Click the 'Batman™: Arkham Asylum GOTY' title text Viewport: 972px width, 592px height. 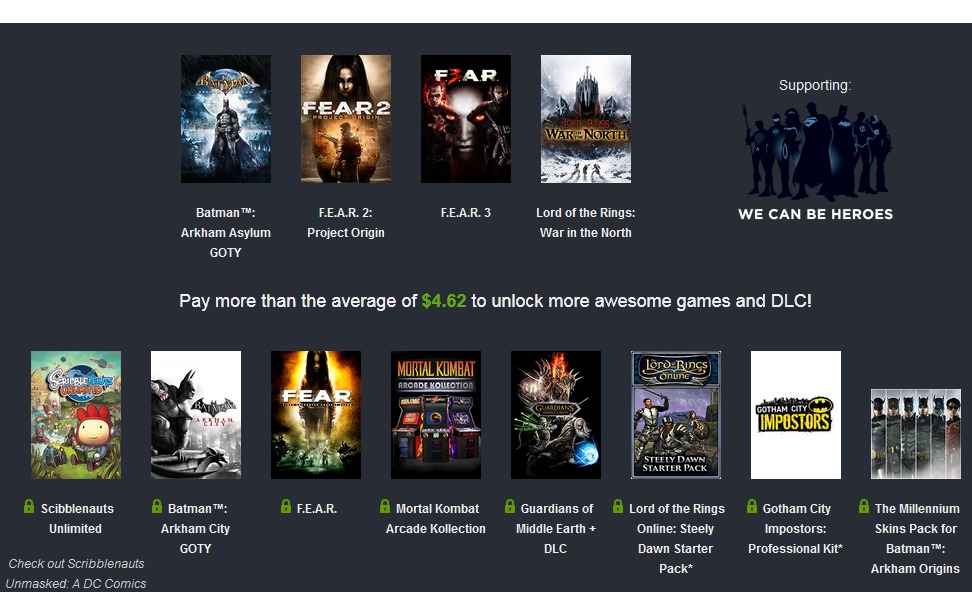pyautogui.click(x=226, y=232)
